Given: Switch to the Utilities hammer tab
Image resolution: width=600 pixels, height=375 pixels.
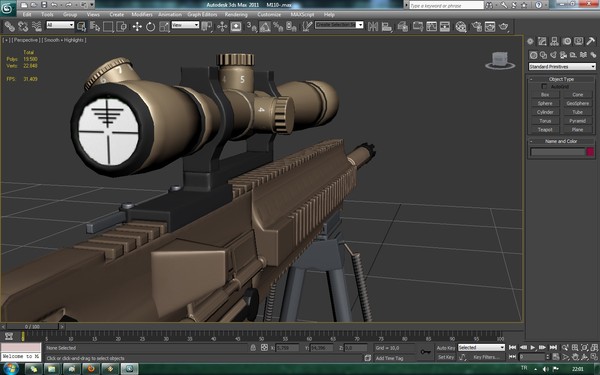Looking at the screenshot, I should pyautogui.click(x=590, y=41).
